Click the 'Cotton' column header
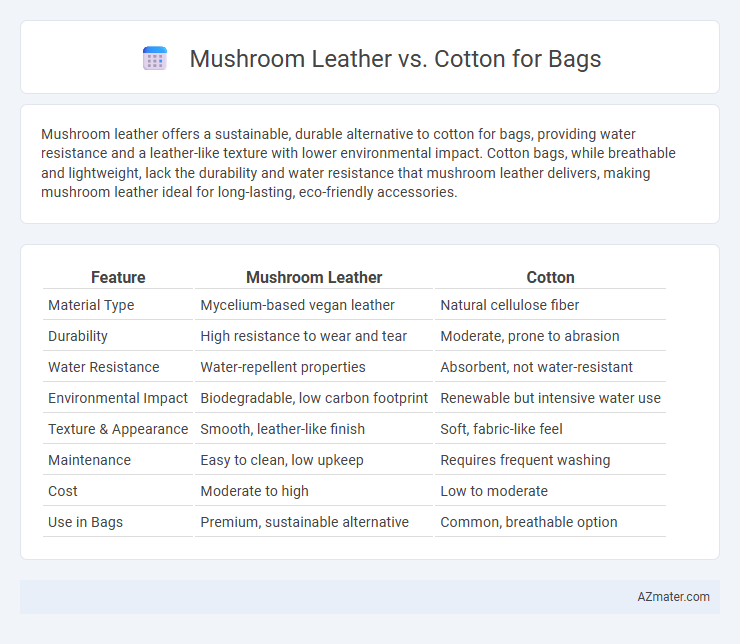 (550, 277)
